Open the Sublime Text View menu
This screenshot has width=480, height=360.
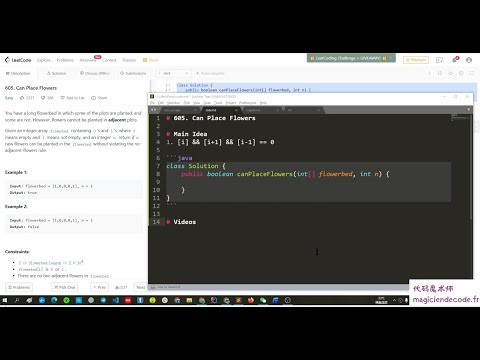[197, 103]
